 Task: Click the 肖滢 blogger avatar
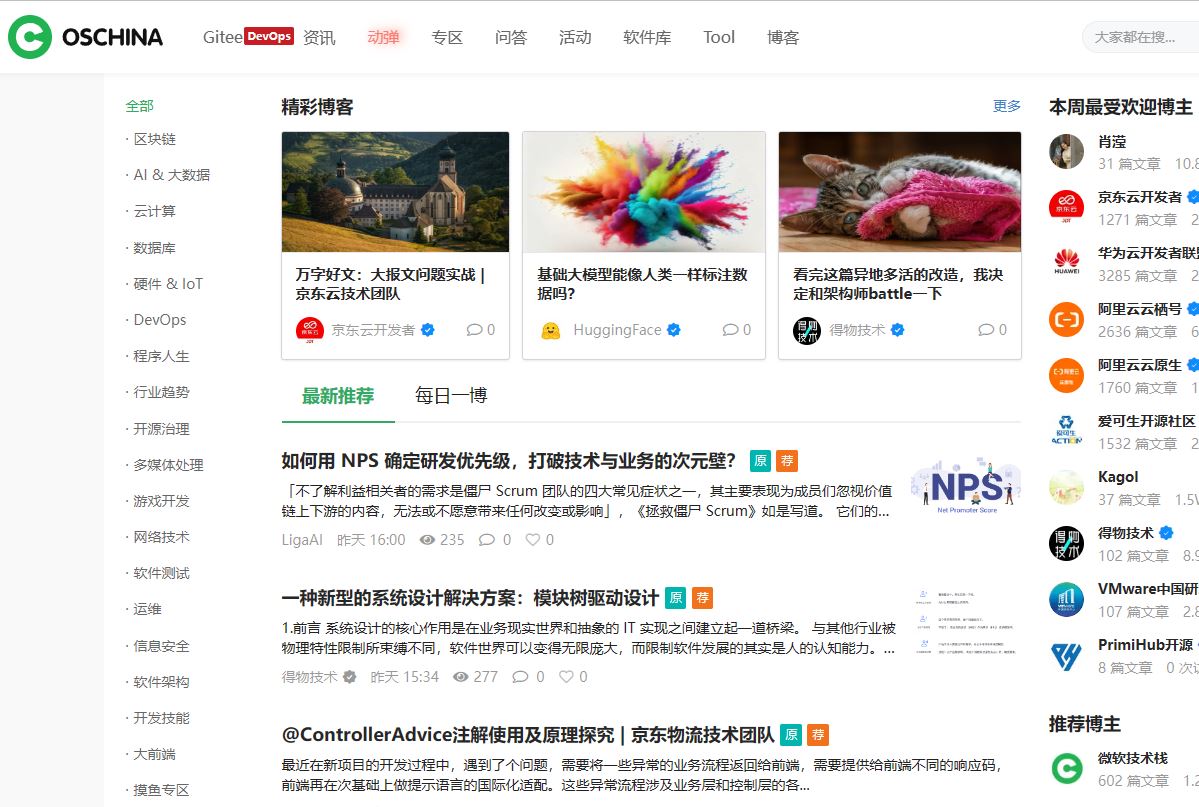click(x=1067, y=151)
